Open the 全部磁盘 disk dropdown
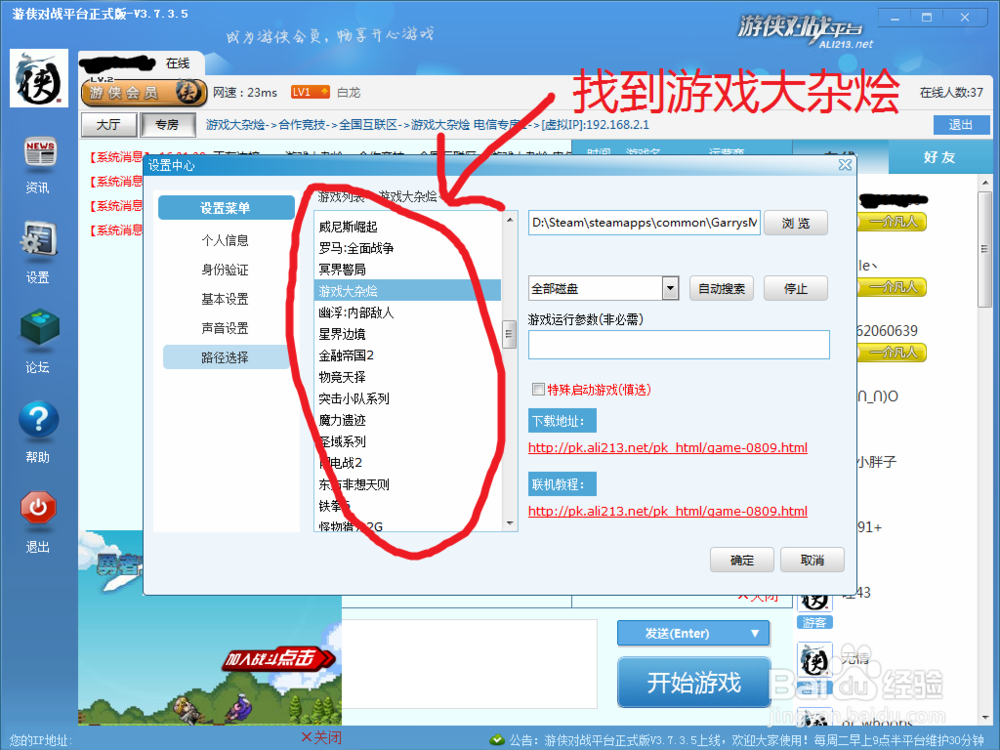 pos(672,287)
